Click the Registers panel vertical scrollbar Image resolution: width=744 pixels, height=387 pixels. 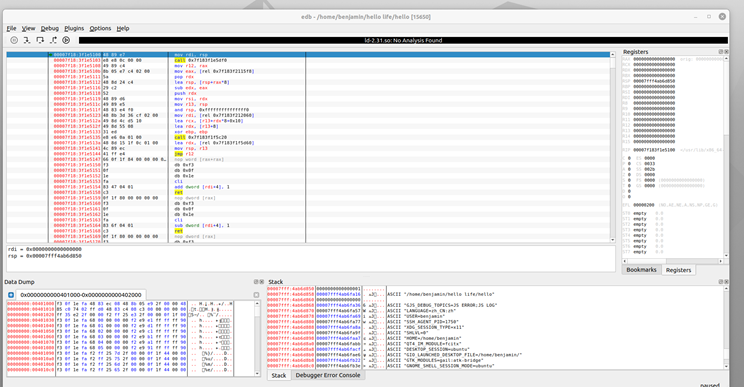click(x=726, y=157)
